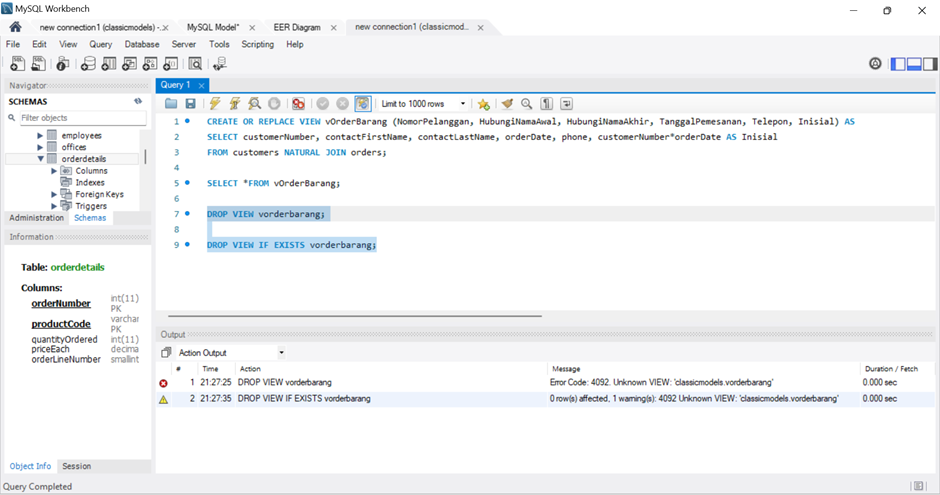
Task: Open an SQL script file in new tab
Action: (x=38, y=64)
